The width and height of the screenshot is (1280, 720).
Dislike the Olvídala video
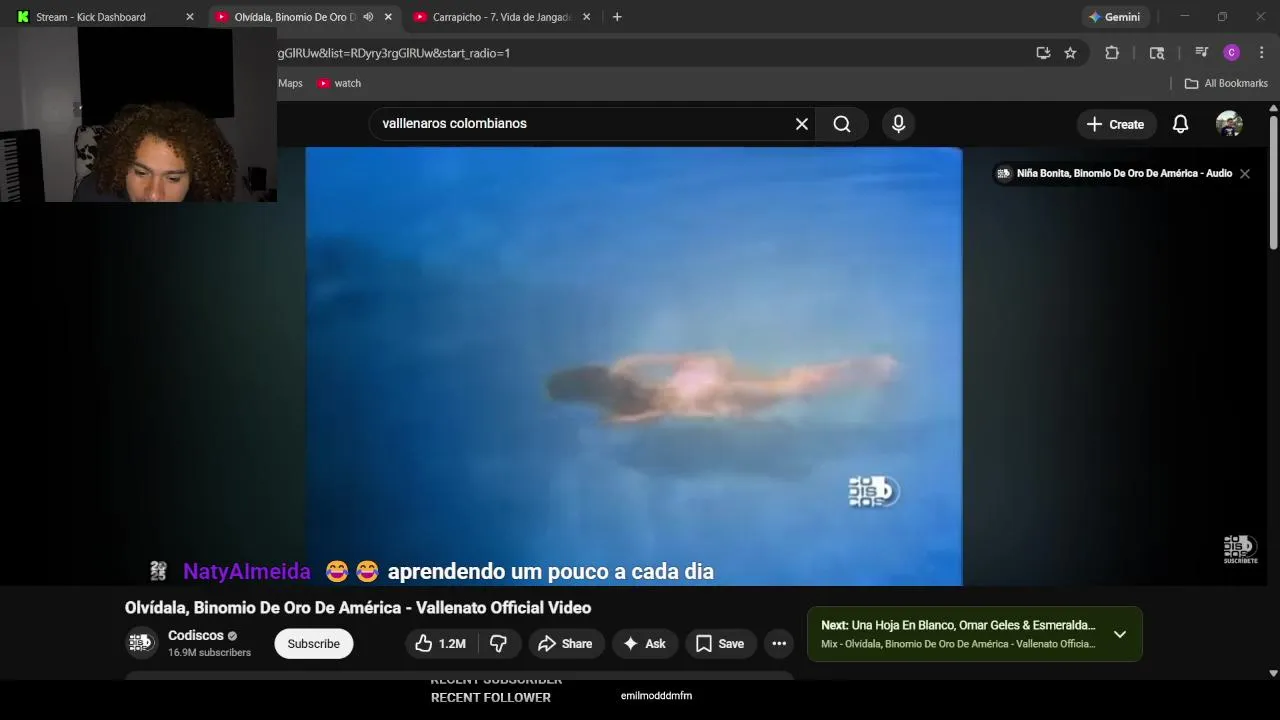[x=498, y=644]
